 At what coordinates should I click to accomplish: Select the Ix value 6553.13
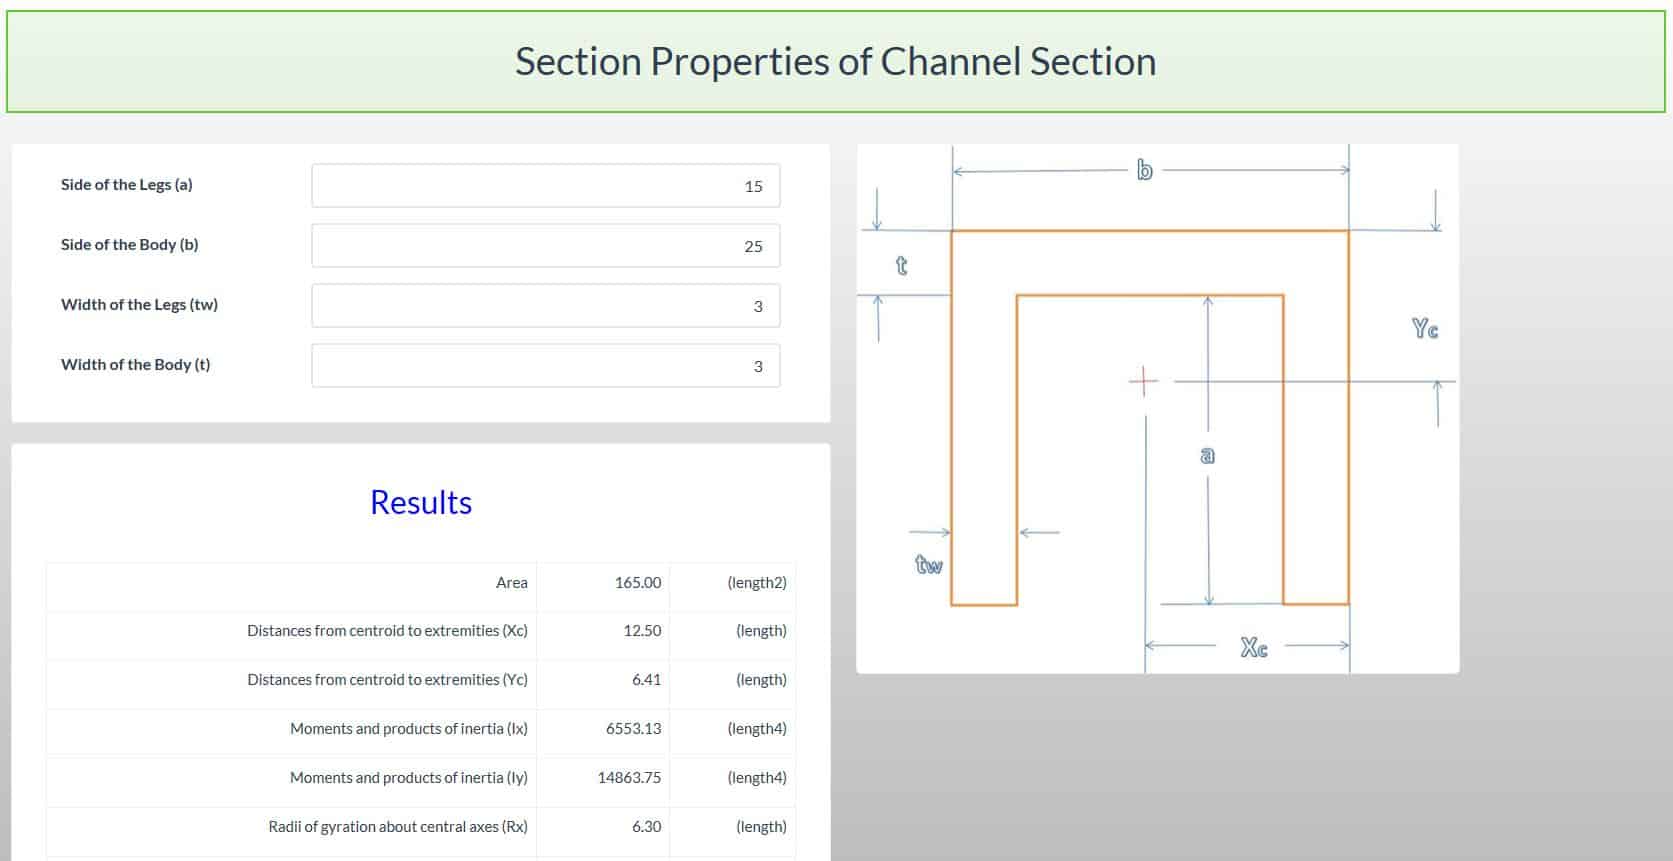pyautogui.click(x=634, y=729)
